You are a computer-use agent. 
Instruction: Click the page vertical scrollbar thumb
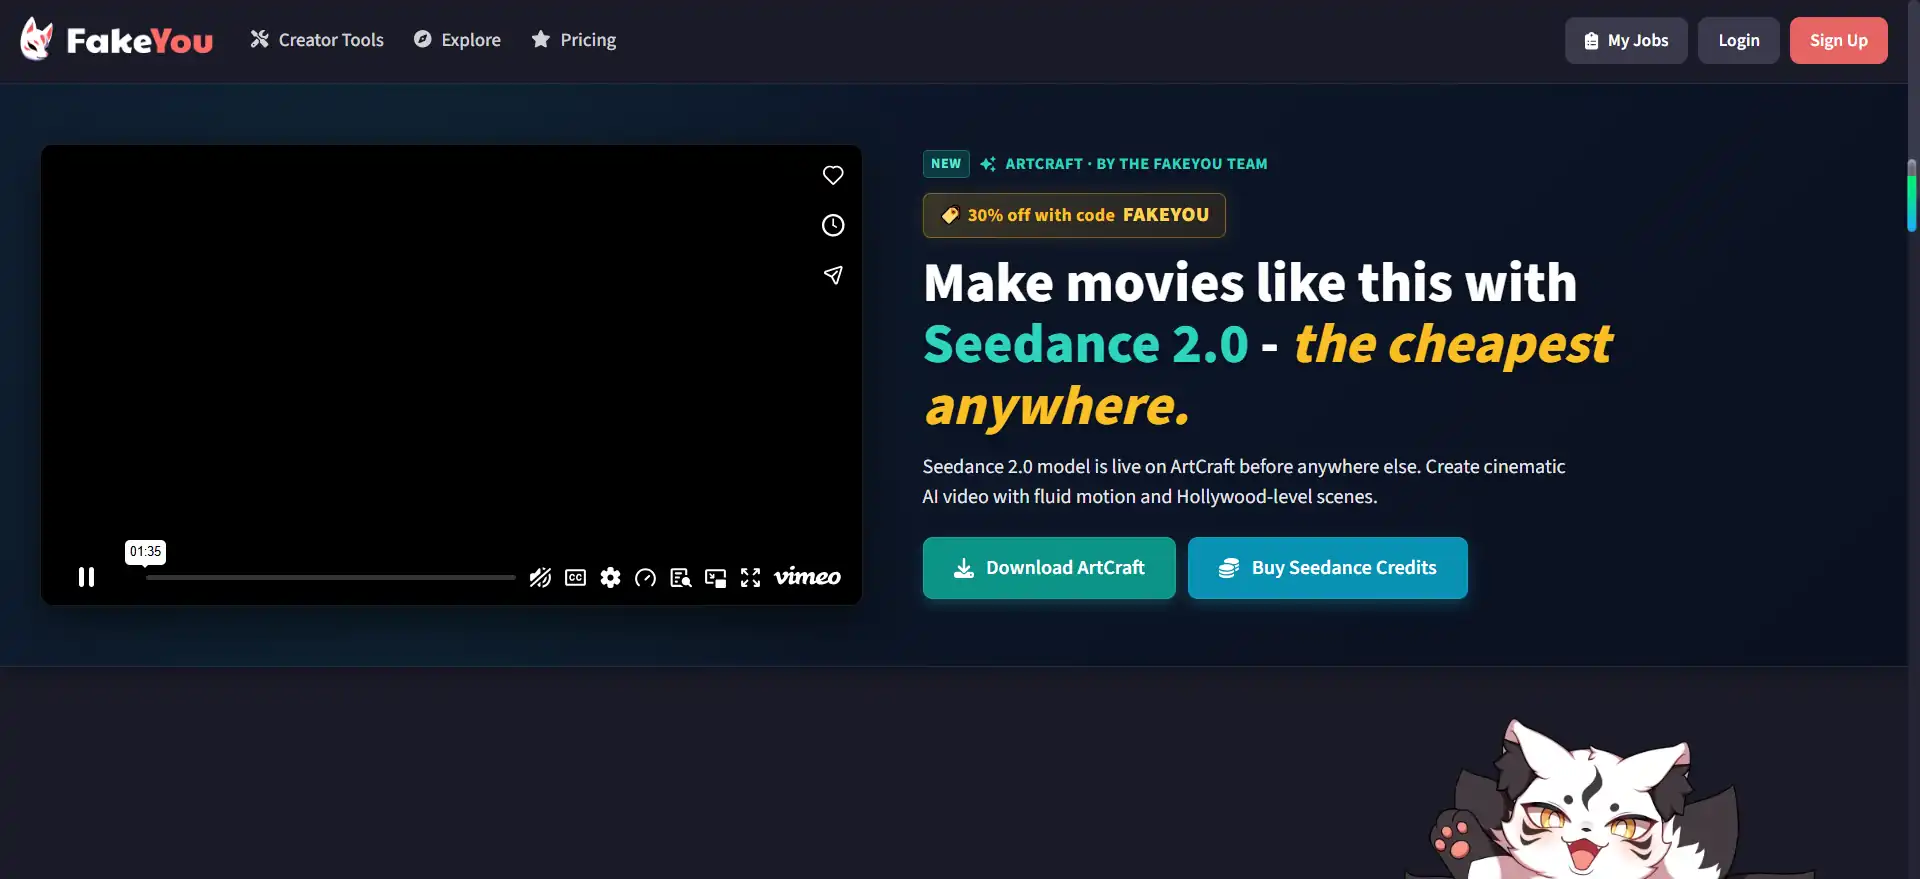(x=1912, y=196)
